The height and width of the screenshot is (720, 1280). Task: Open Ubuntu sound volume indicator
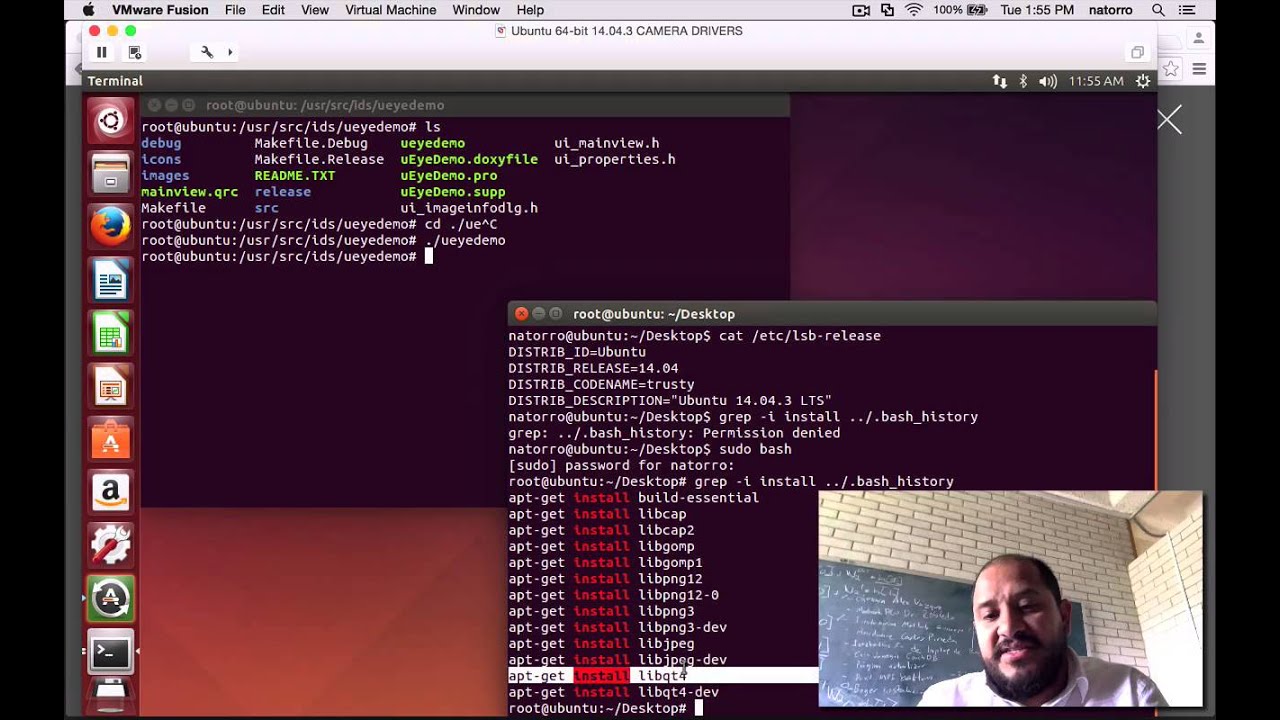tap(1048, 81)
